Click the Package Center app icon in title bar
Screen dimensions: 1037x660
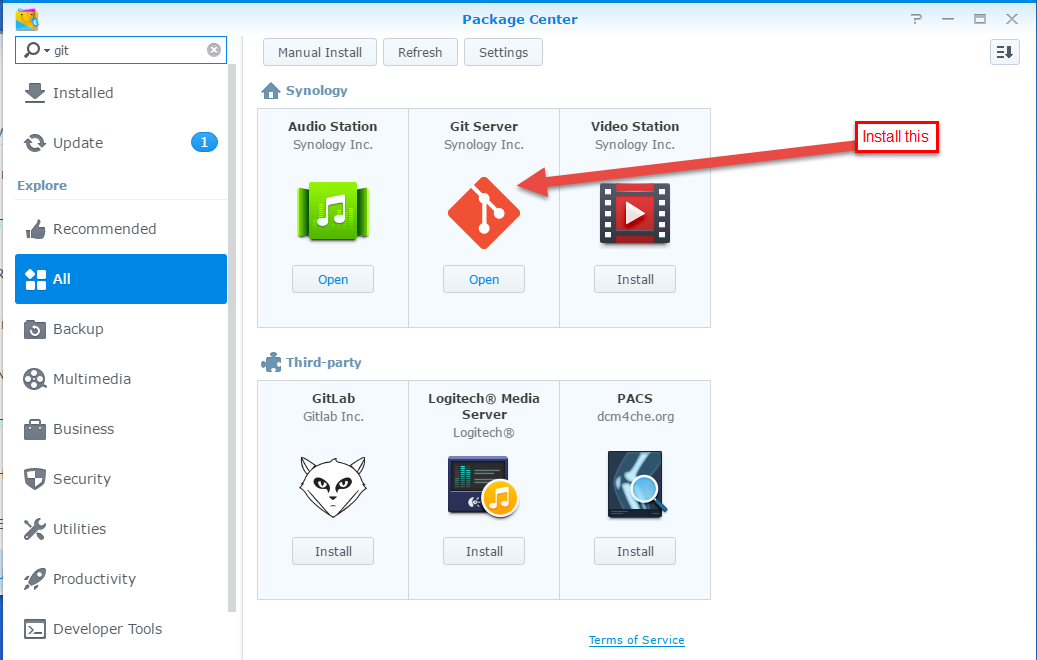(27, 19)
